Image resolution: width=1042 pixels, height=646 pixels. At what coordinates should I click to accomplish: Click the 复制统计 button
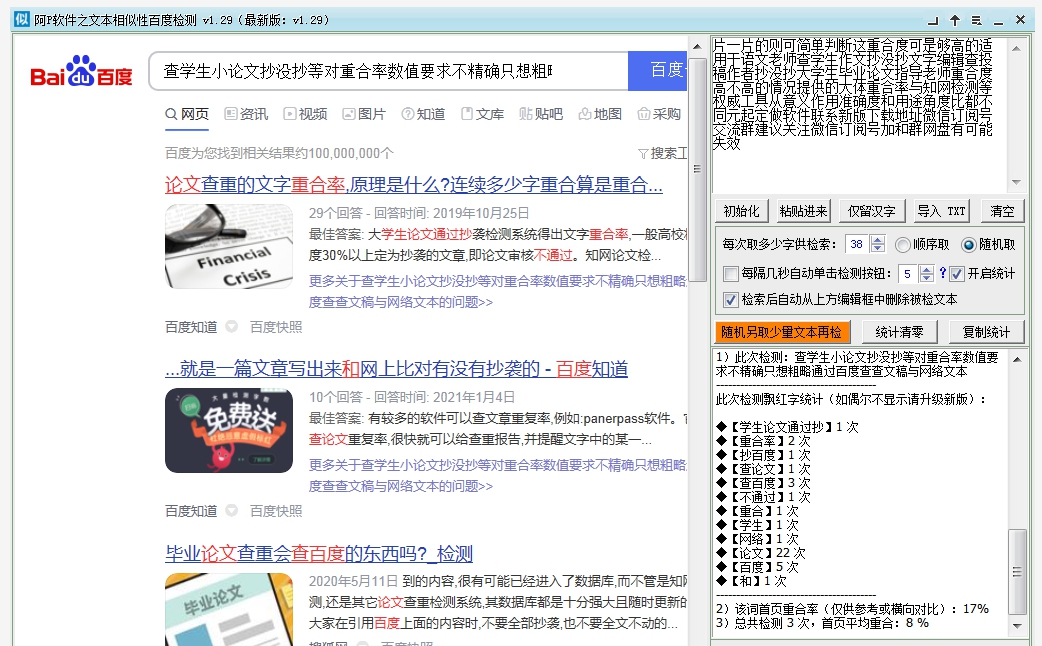[986, 332]
